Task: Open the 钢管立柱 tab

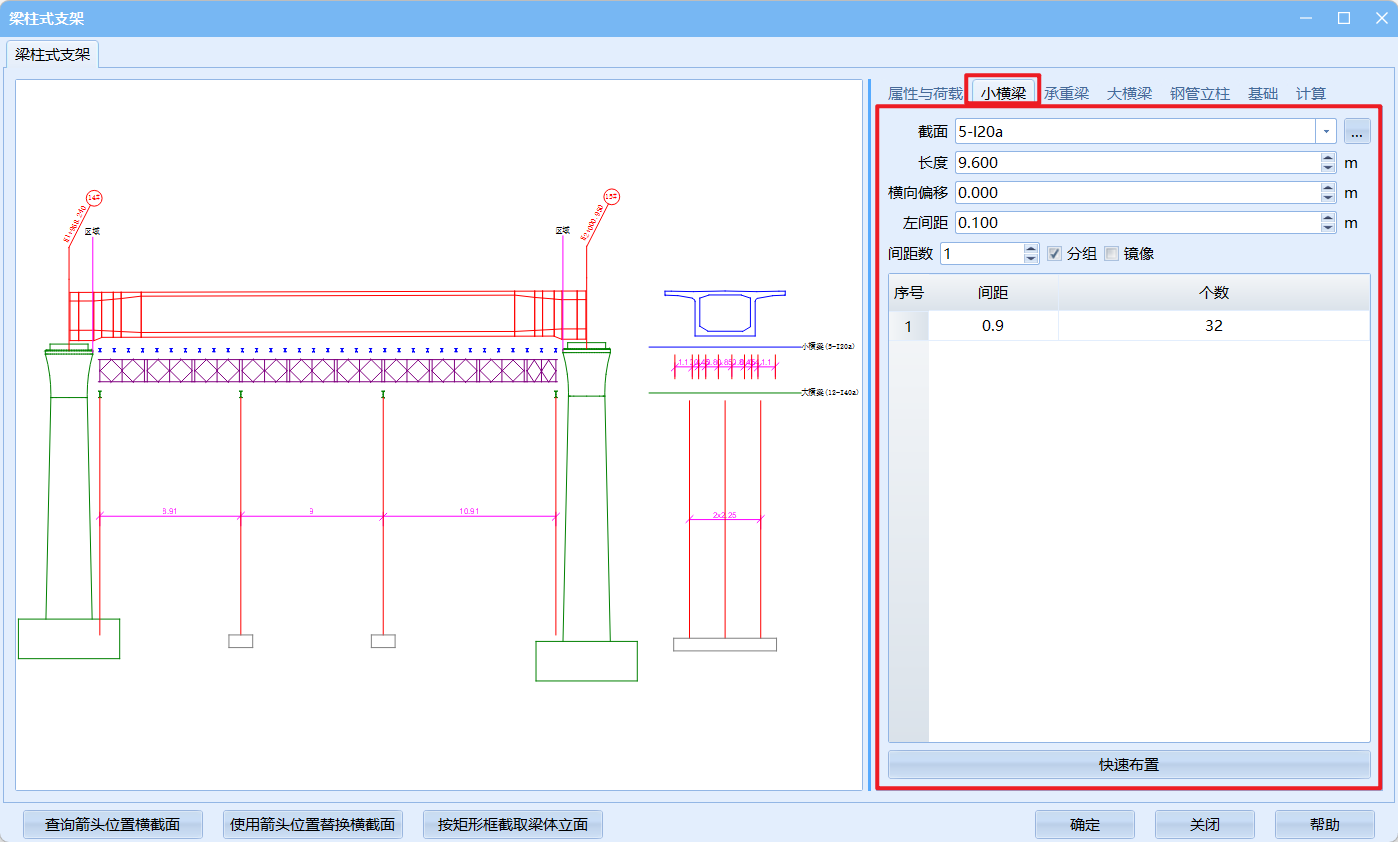Action: tap(1199, 94)
